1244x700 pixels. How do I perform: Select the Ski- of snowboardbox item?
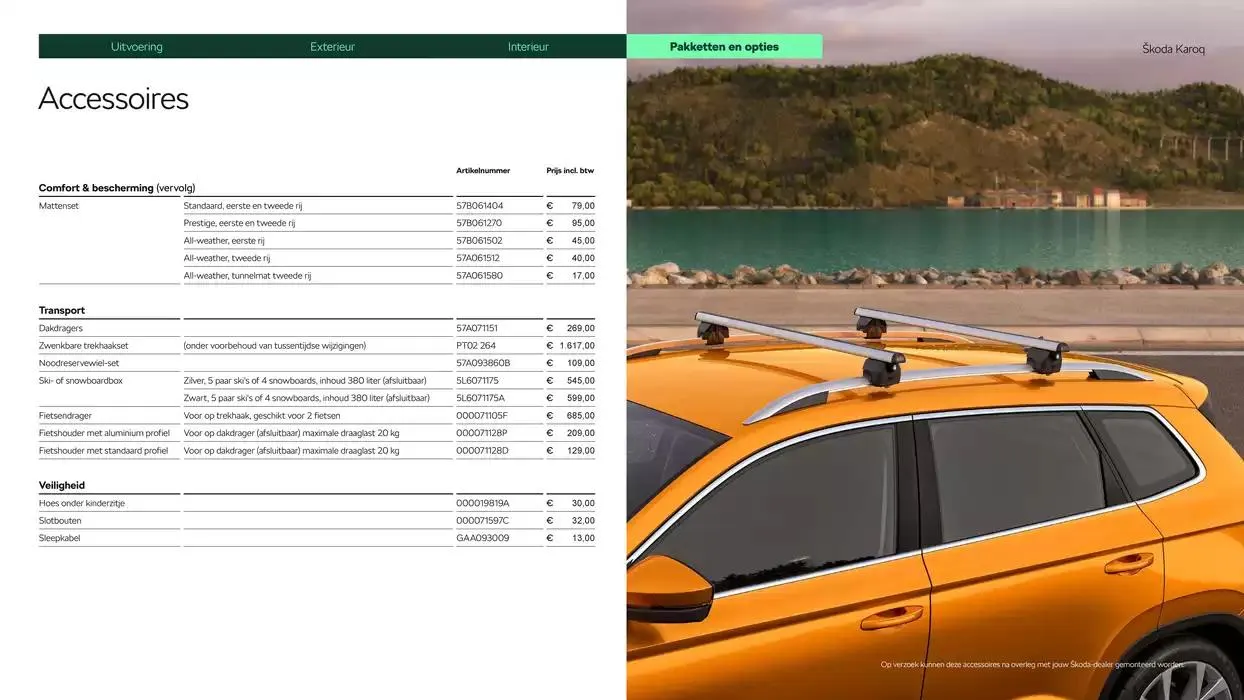click(81, 381)
